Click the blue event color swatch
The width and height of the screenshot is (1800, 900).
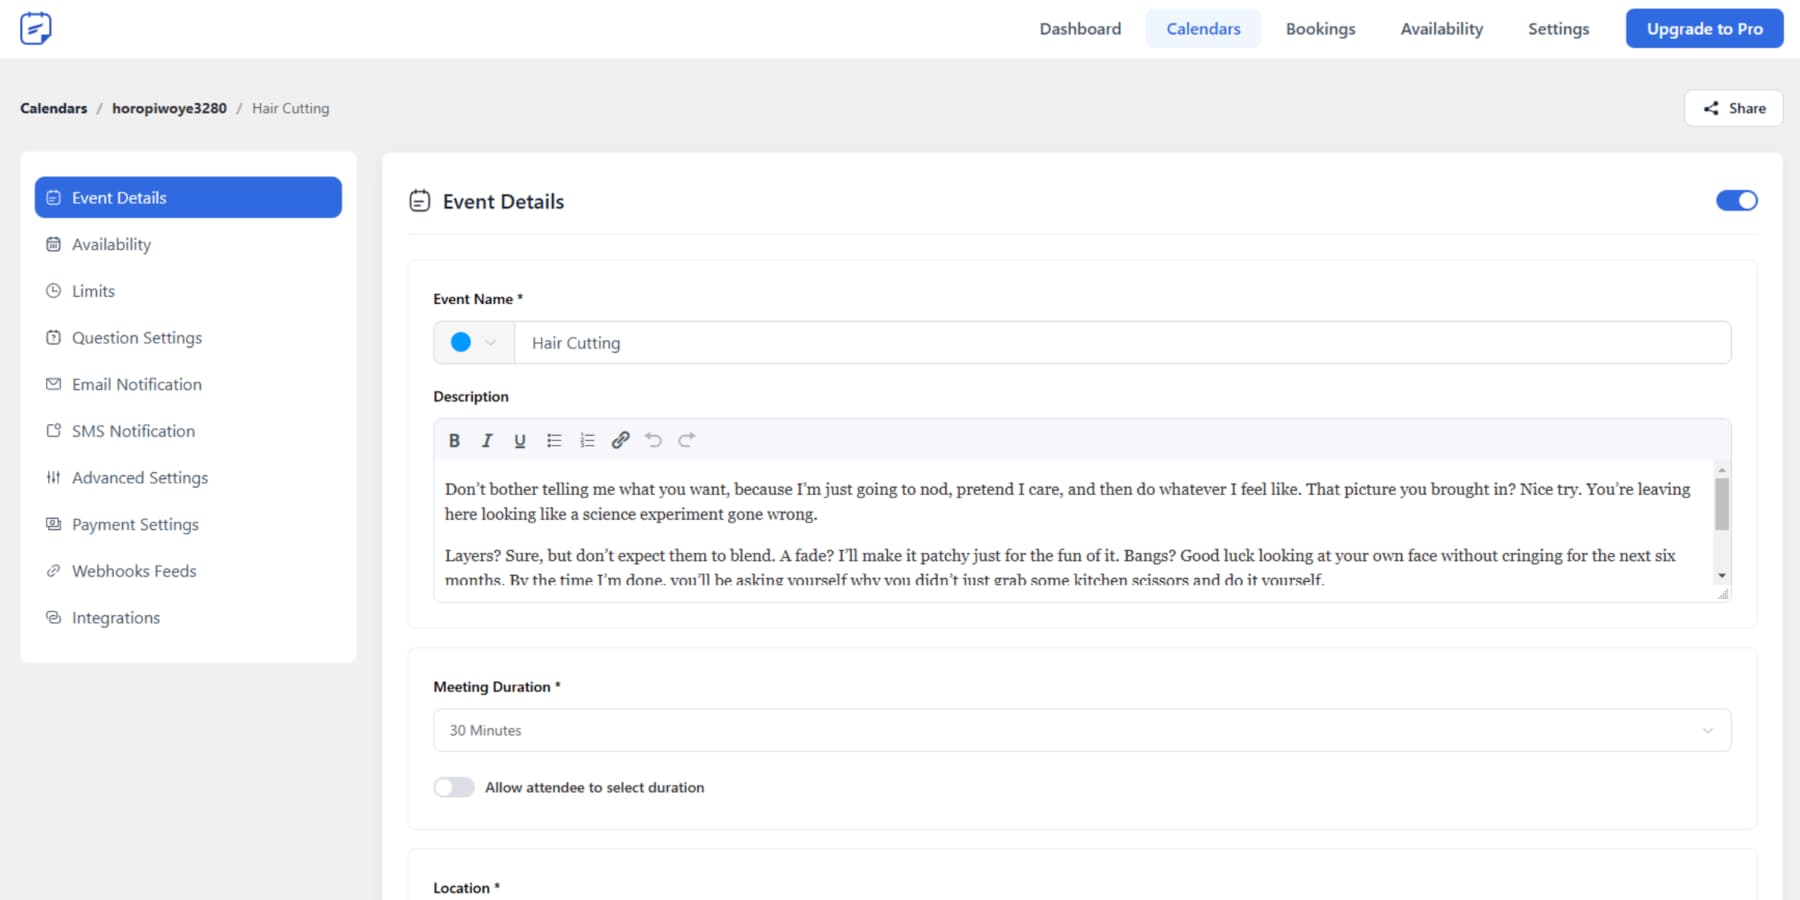click(461, 342)
